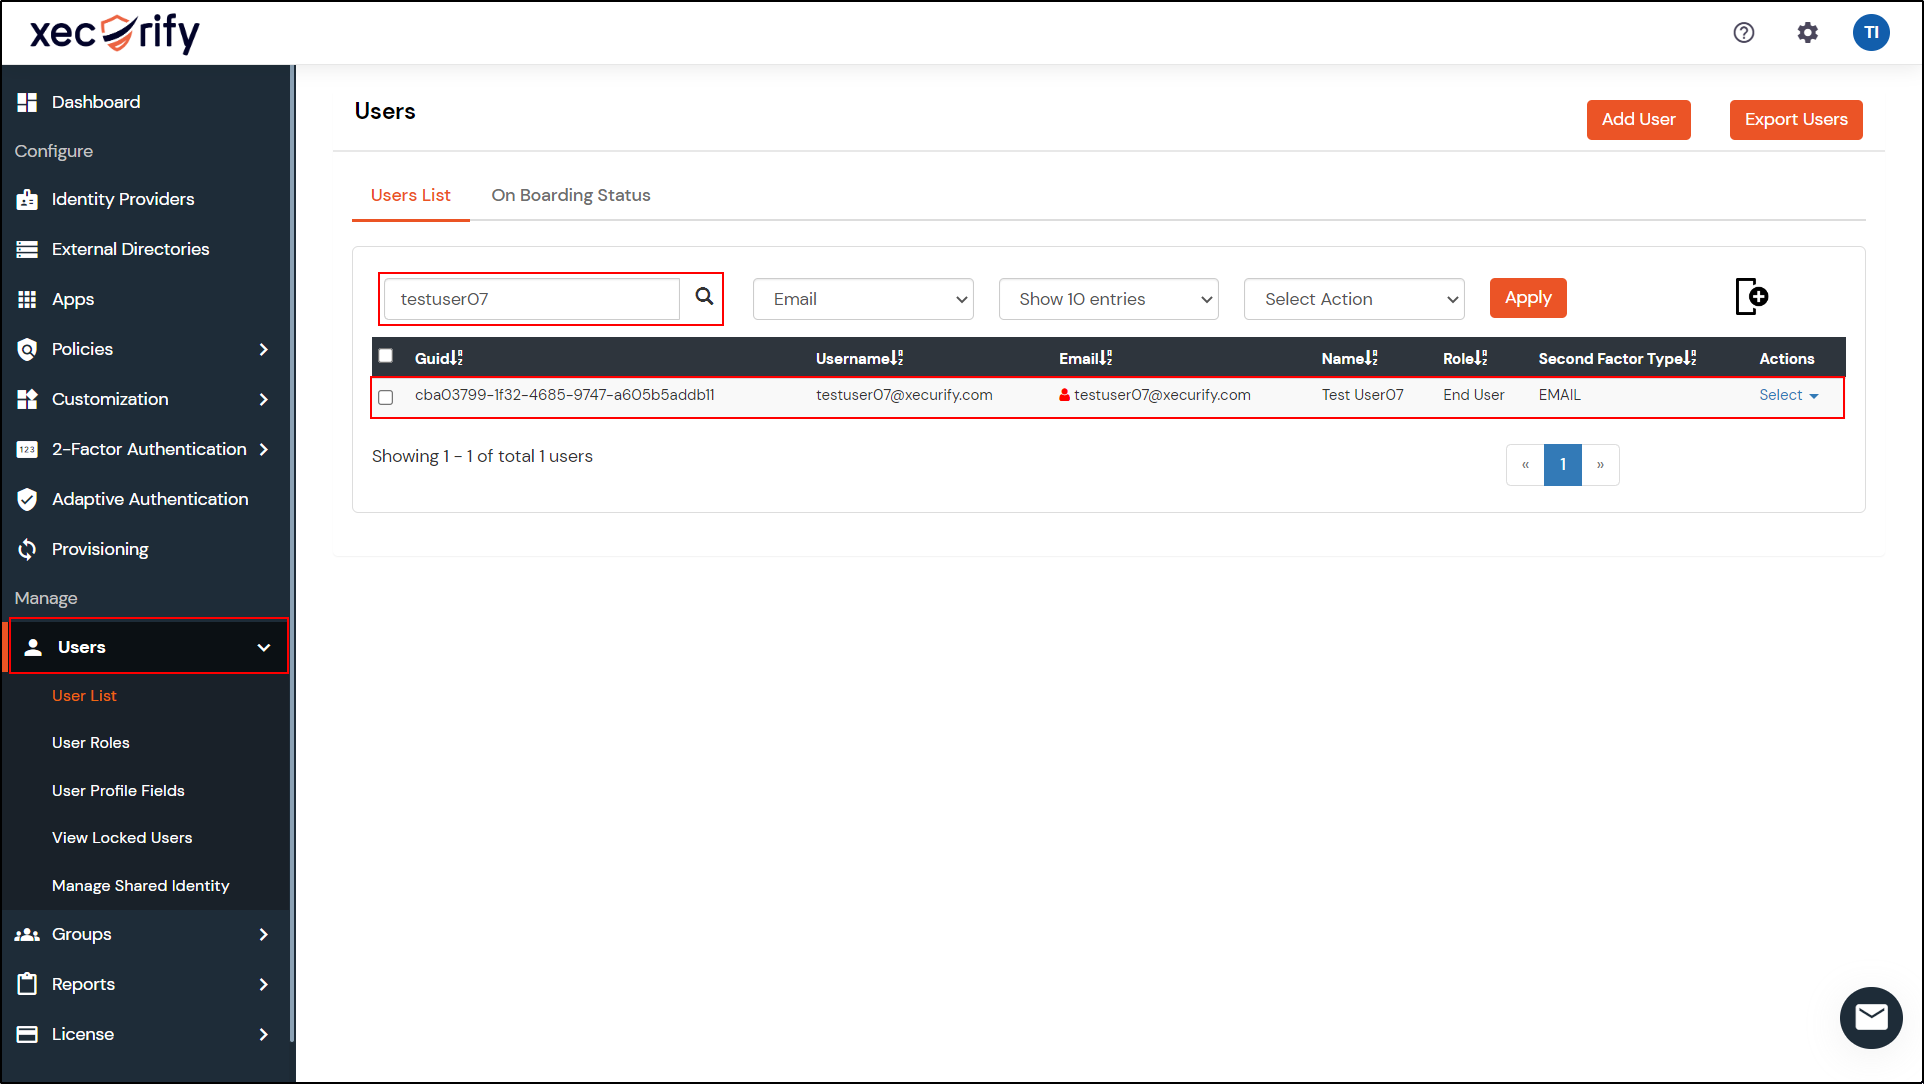Select Identity Providers in the sidebar
This screenshot has height=1084, width=1924.
(x=123, y=199)
